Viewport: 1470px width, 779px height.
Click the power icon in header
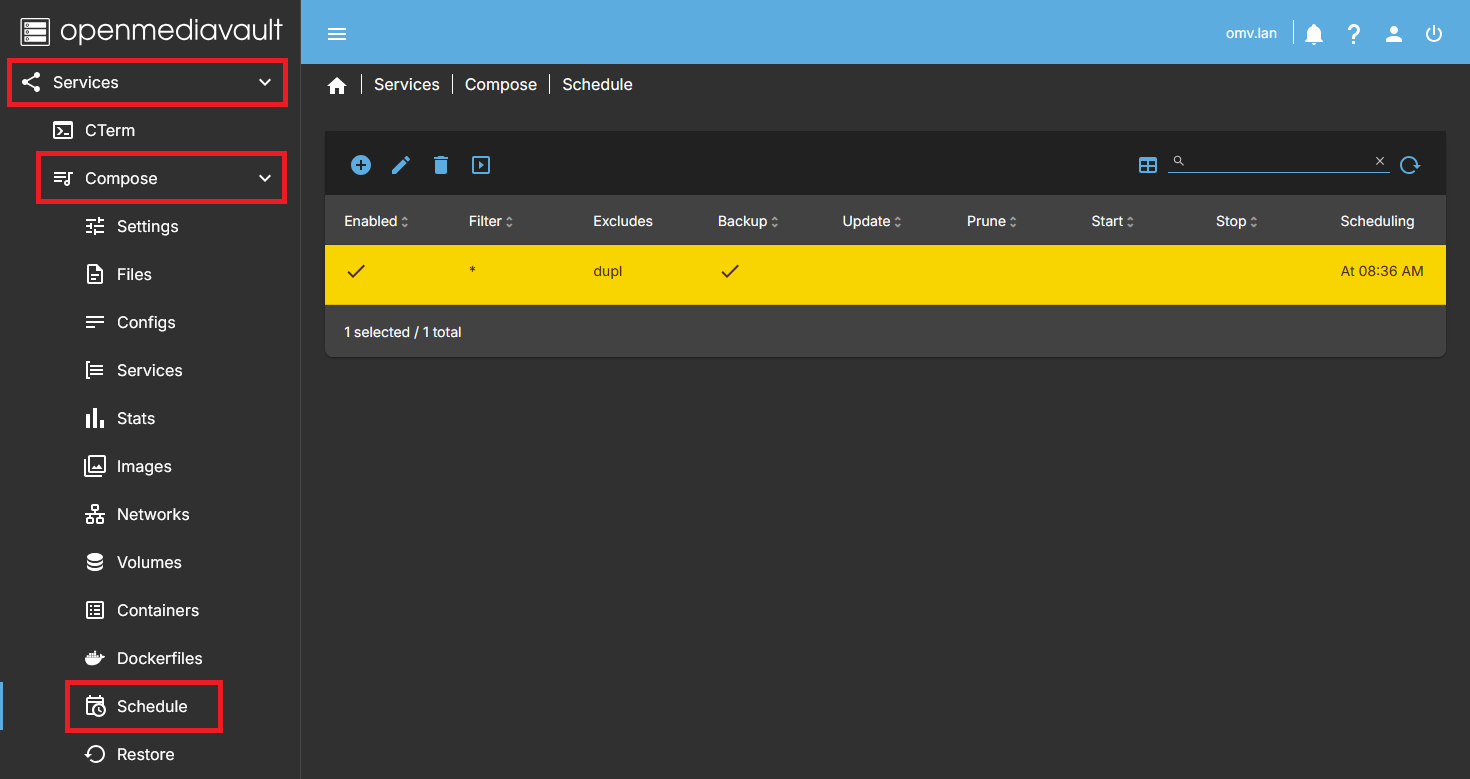point(1434,34)
